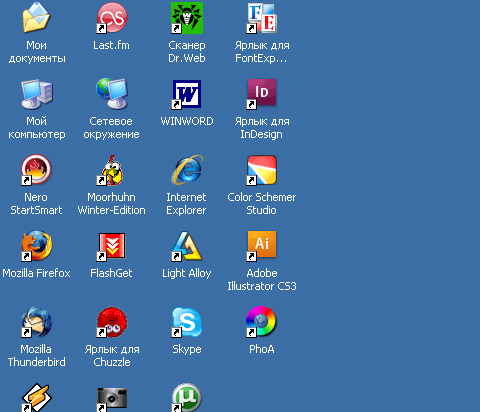
Task: Click the Mozilla Firefox shortcut
Action: pyautogui.click(x=36, y=246)
